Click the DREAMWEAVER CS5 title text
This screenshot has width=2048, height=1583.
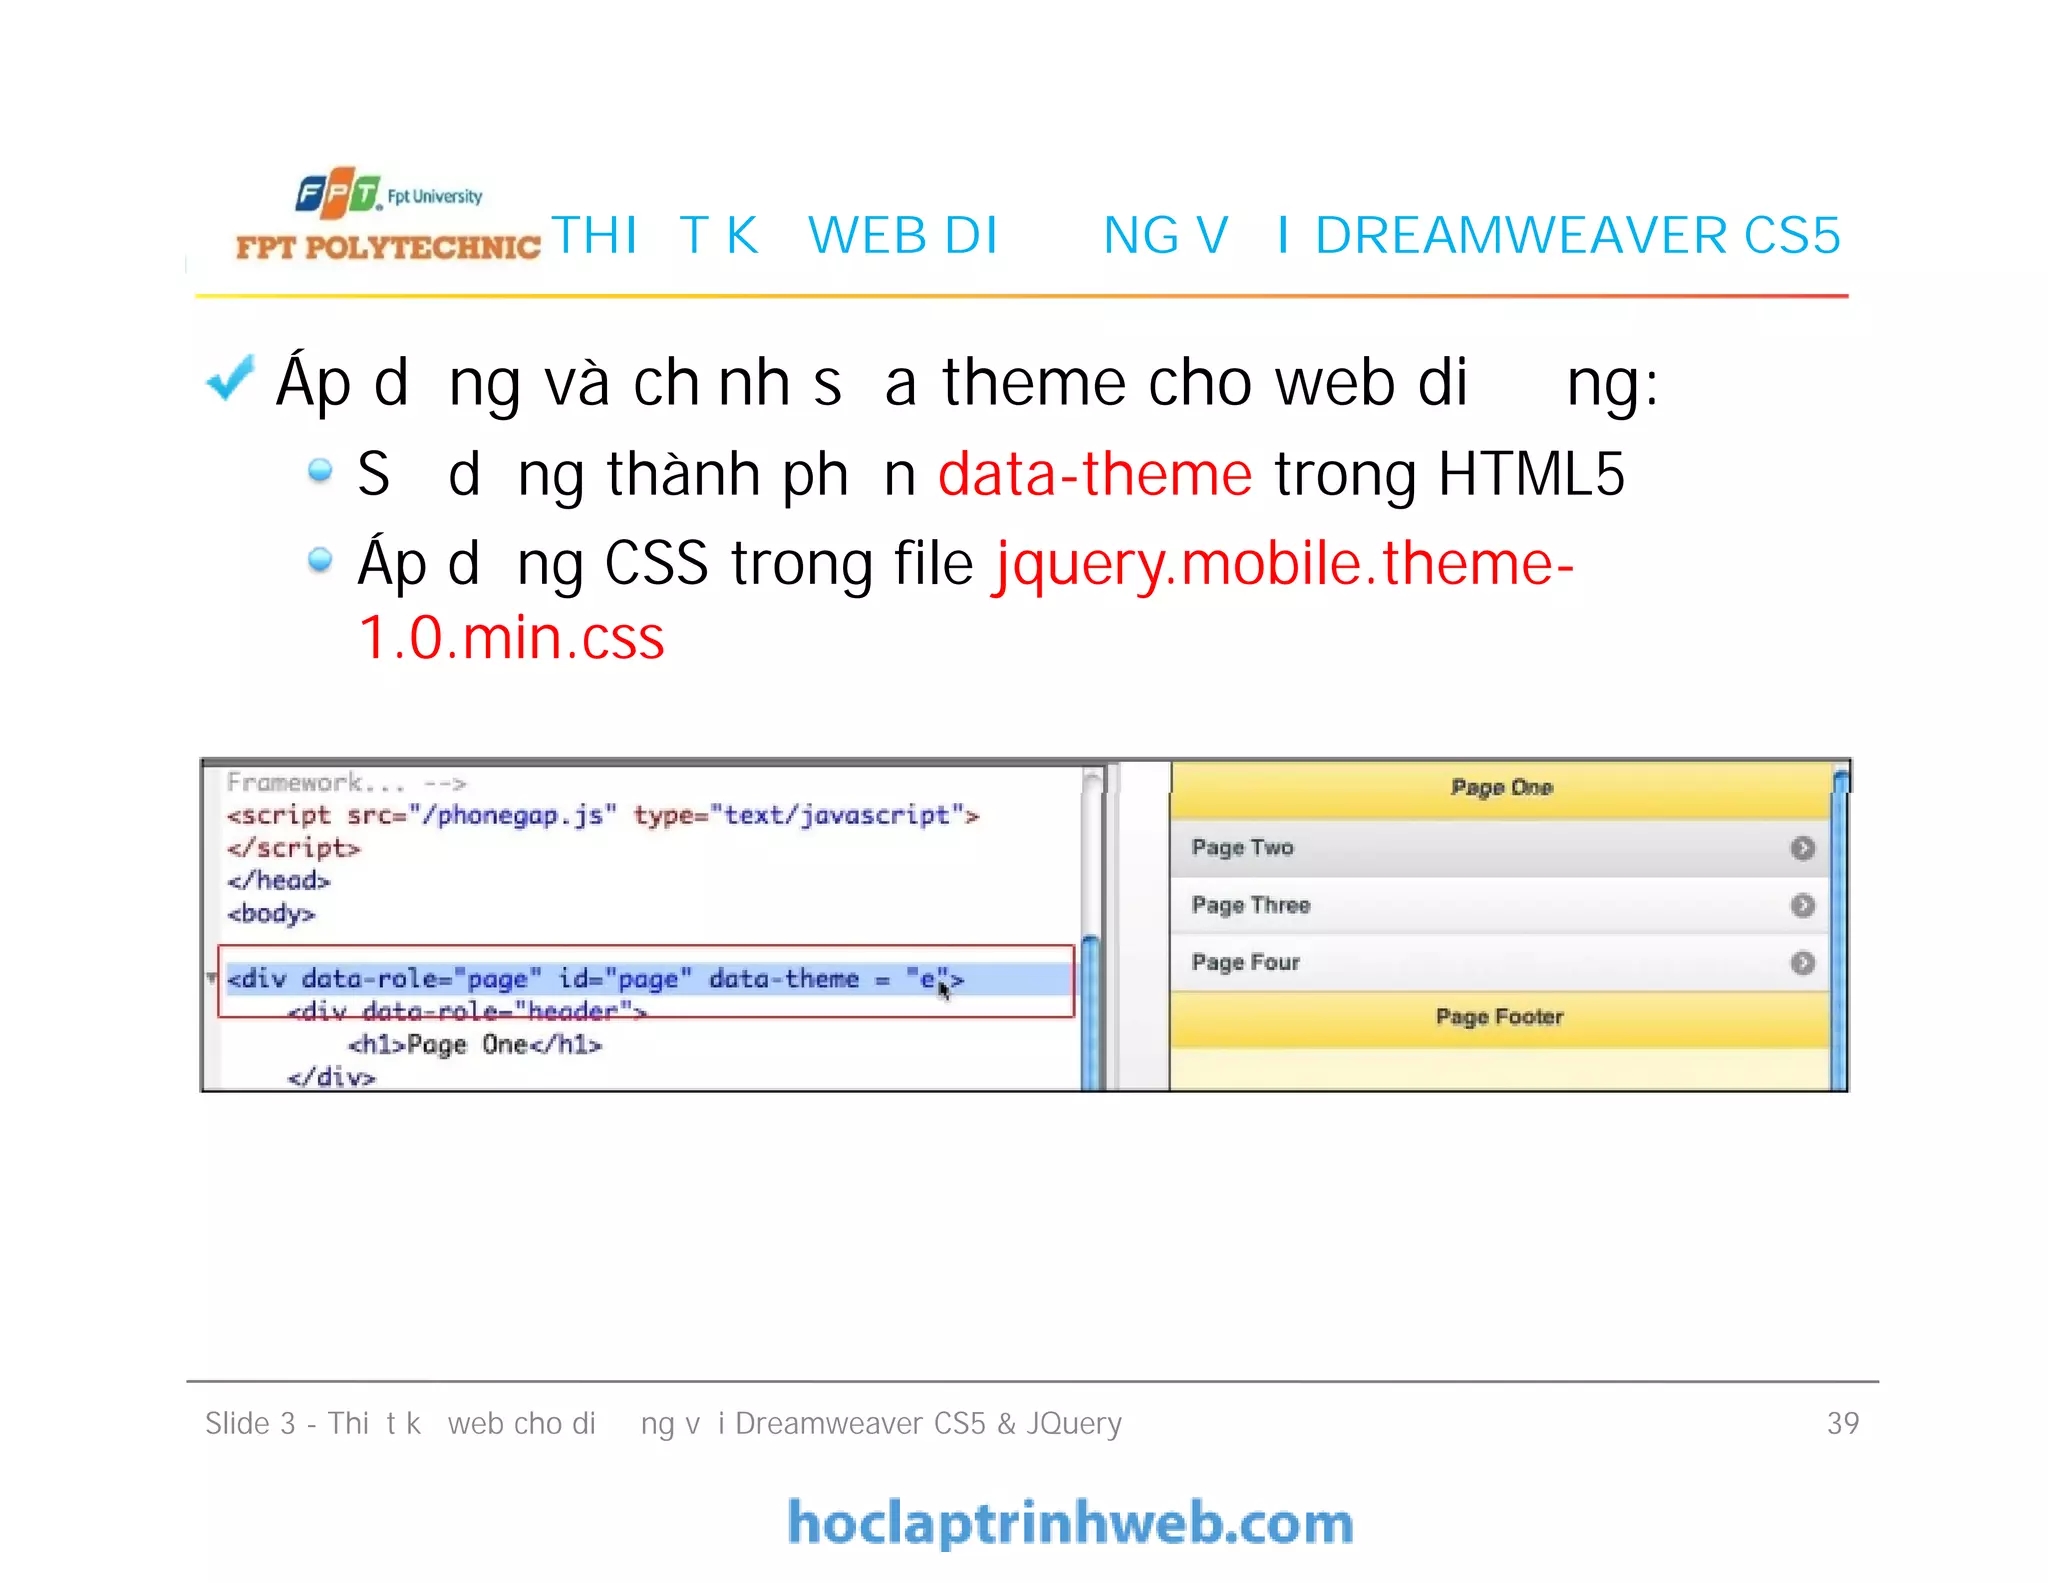(1577, 236)
